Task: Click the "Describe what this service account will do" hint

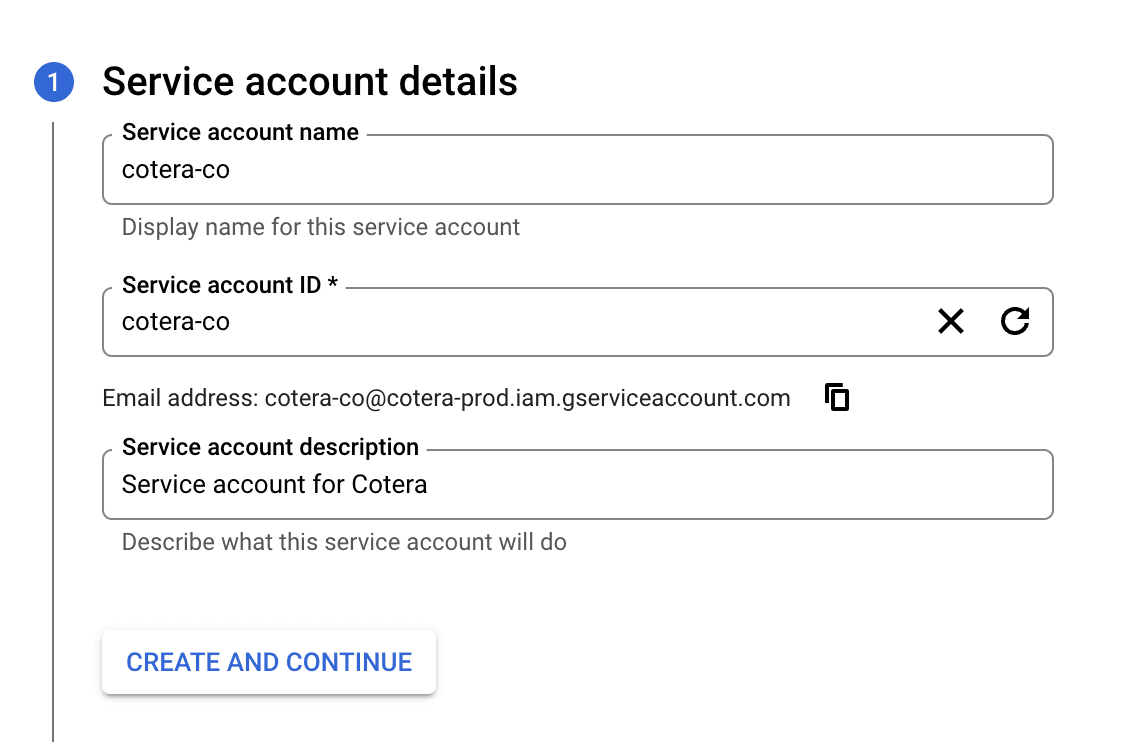Action: coord(344,543)
